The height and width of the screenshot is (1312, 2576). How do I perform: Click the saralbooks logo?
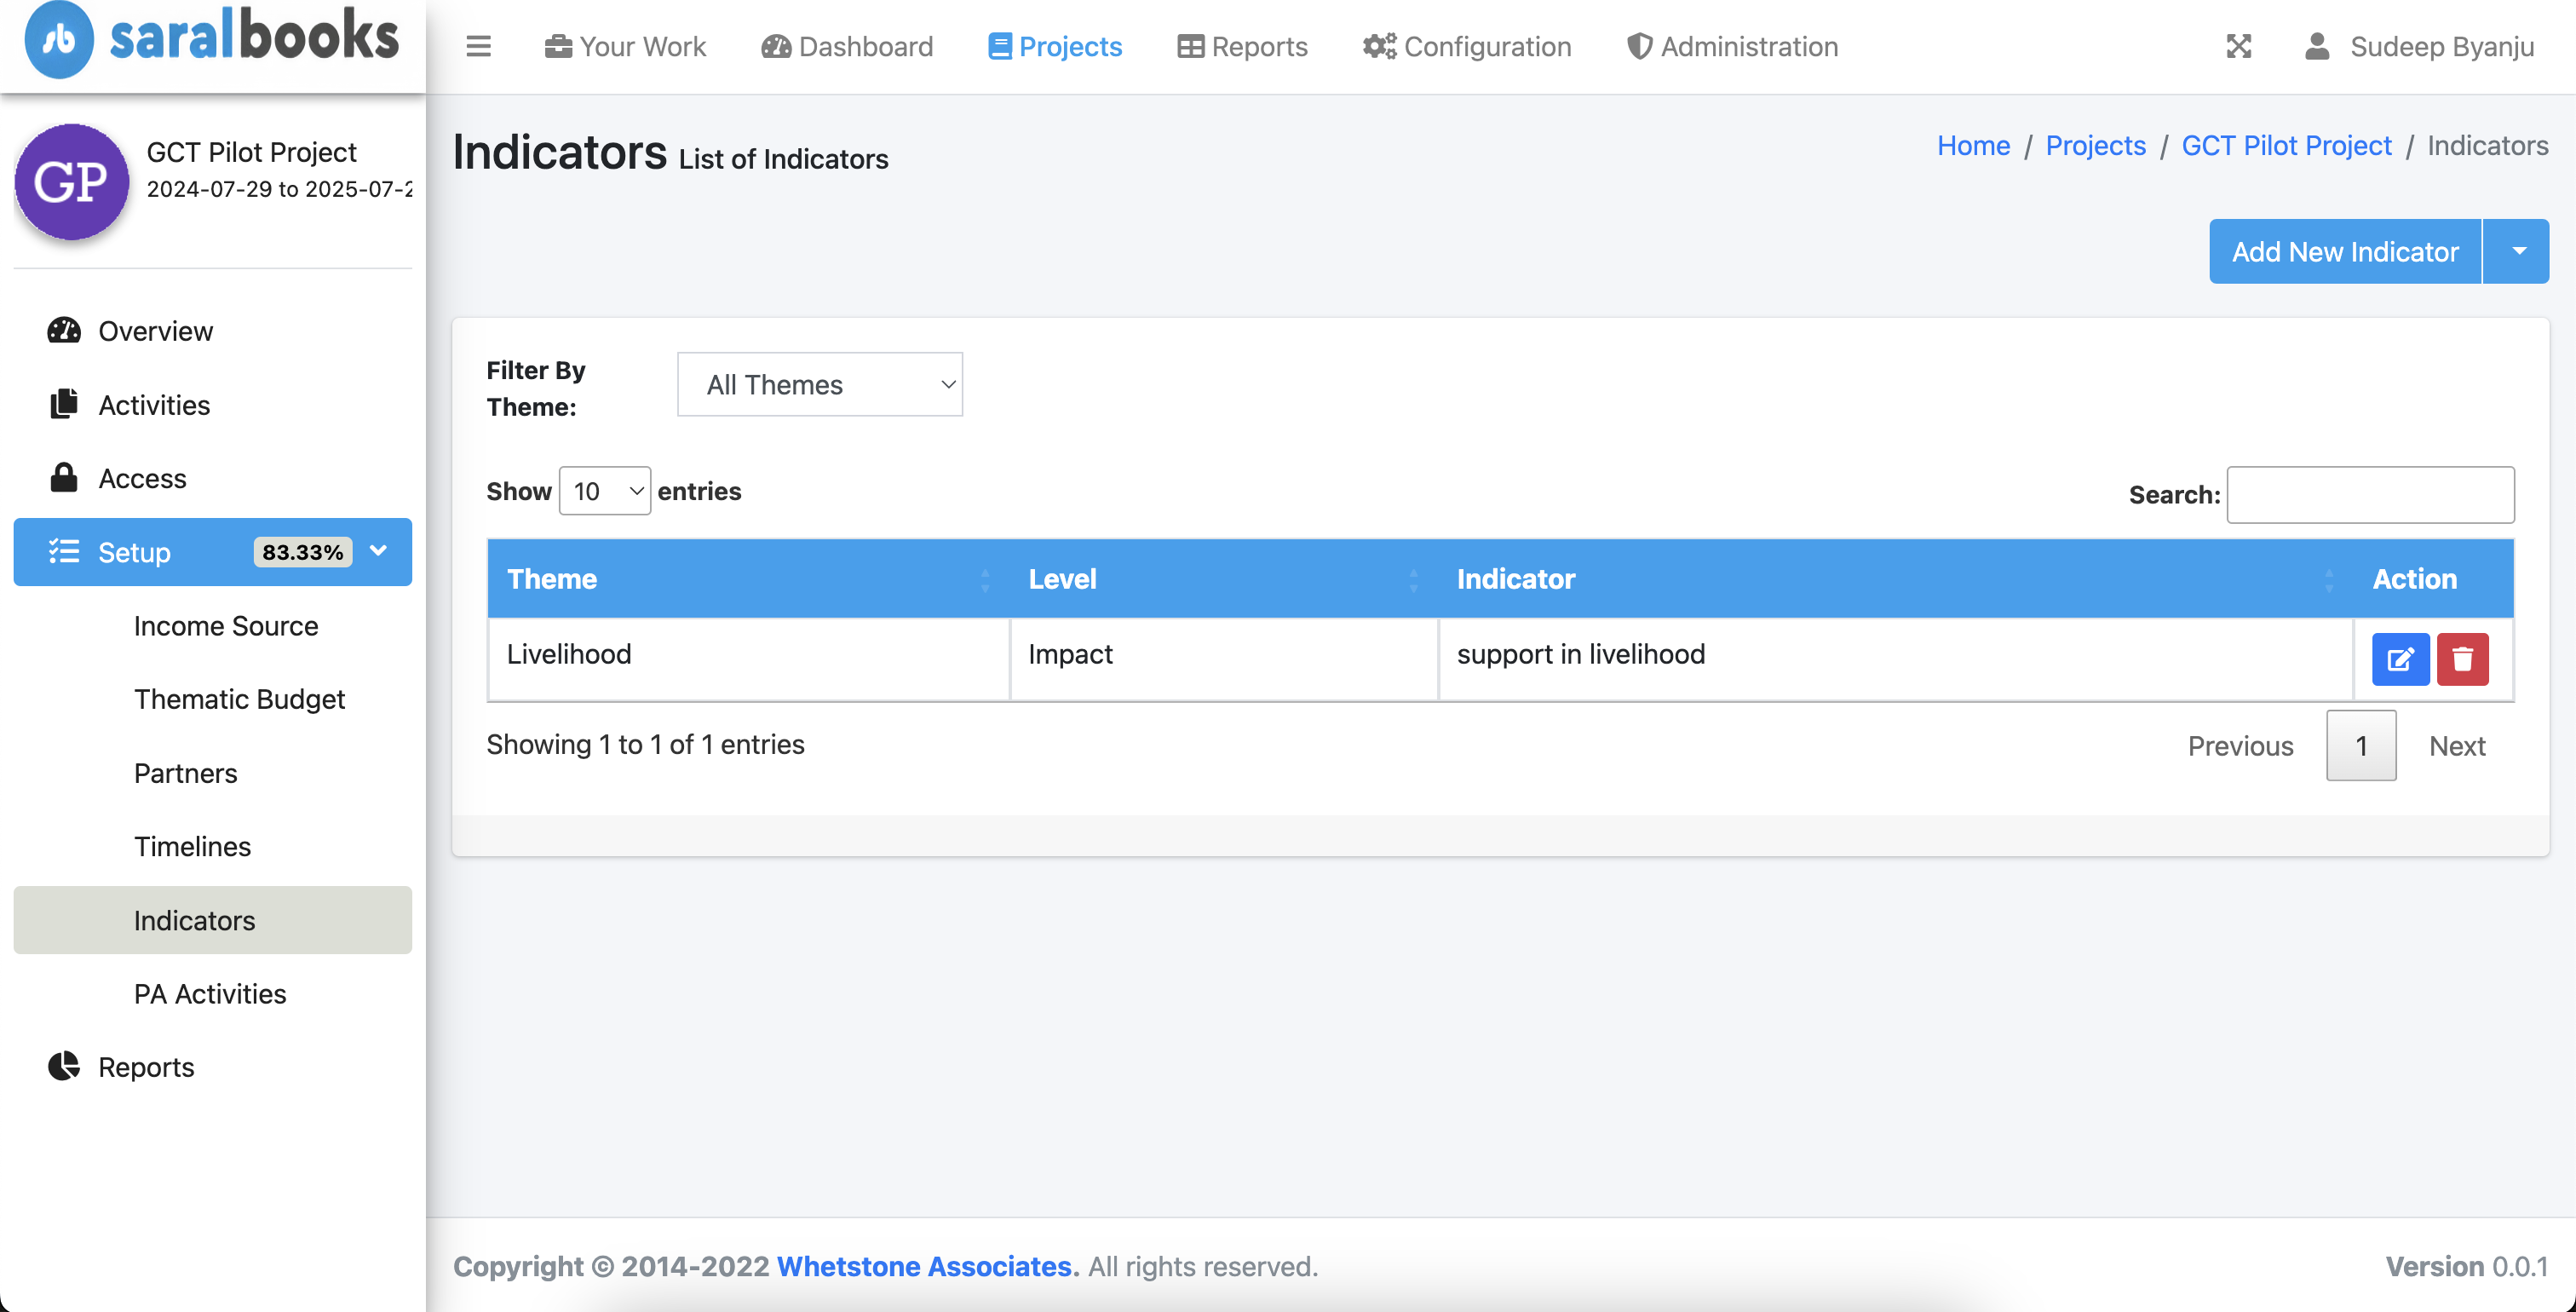point(212,40)
